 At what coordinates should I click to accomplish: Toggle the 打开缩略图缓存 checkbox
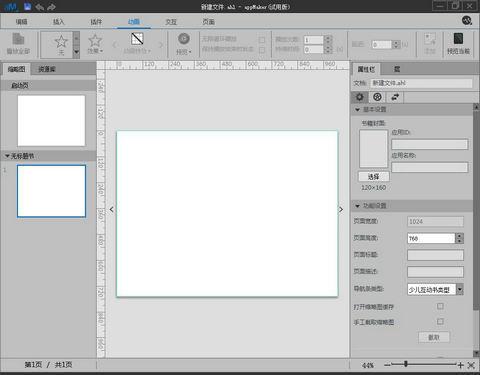pos(440,306)
